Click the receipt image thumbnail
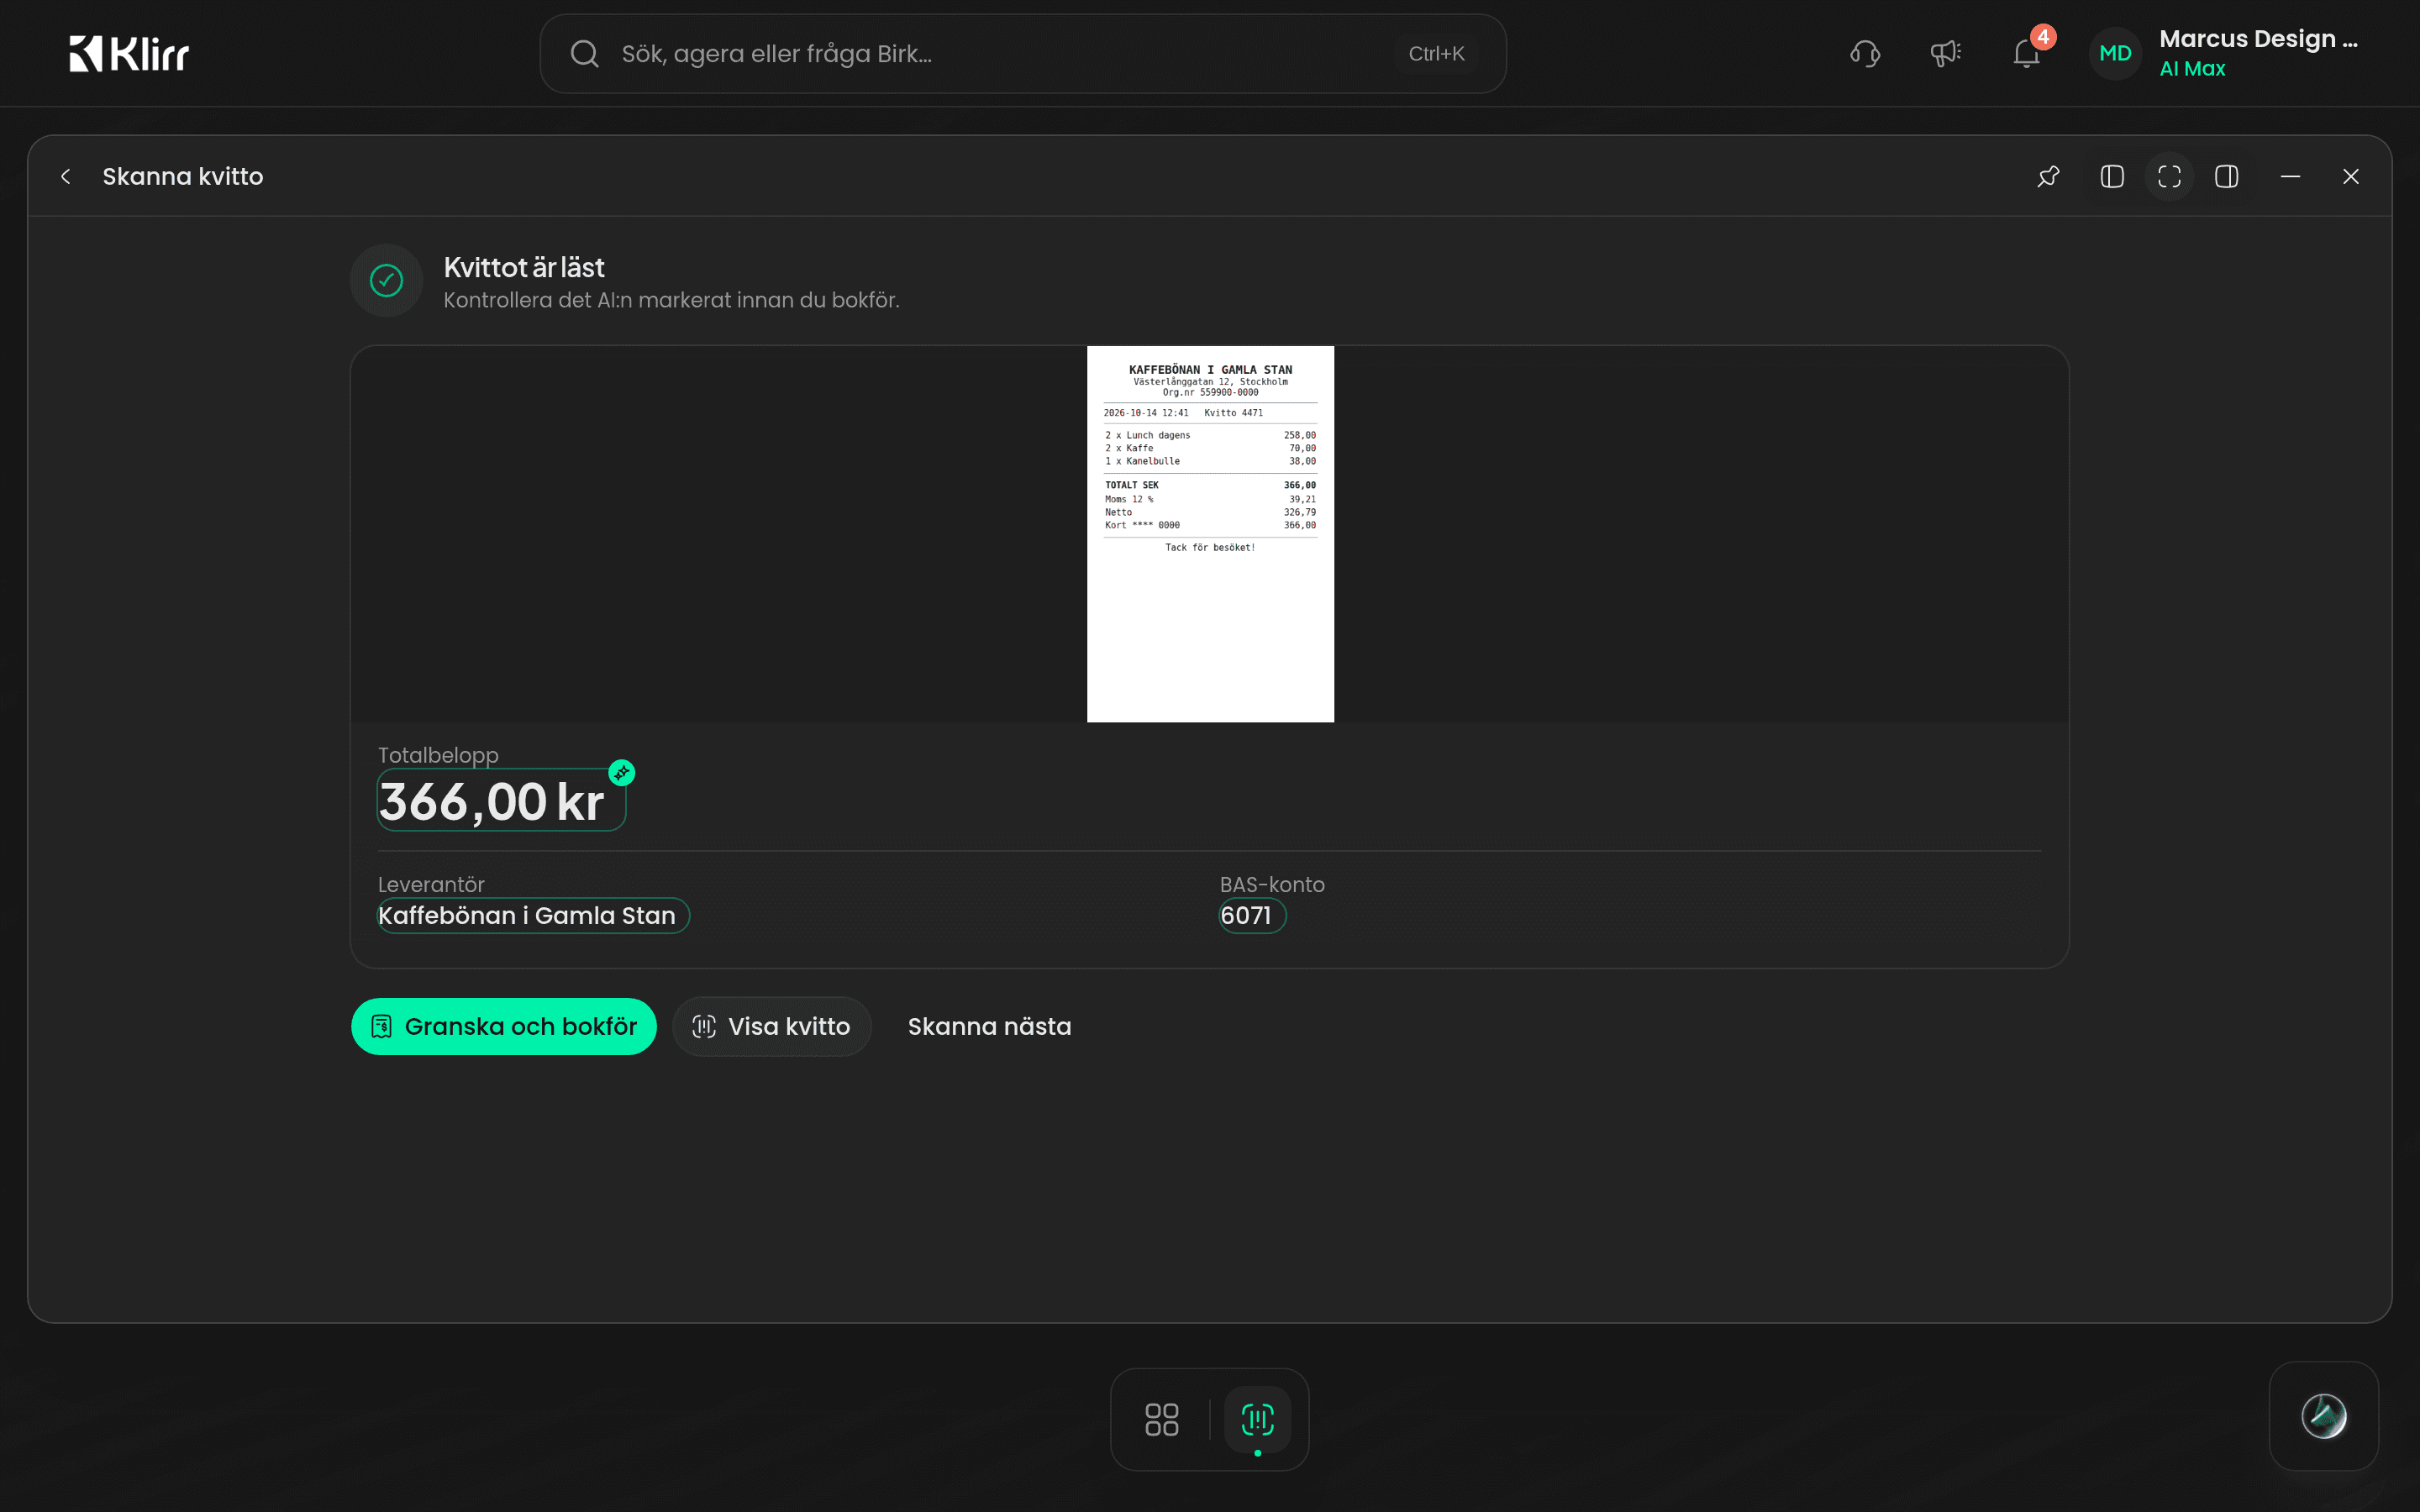Image resolution: width=2420 pixels, height=1512 pixels. click(1210, 534)
